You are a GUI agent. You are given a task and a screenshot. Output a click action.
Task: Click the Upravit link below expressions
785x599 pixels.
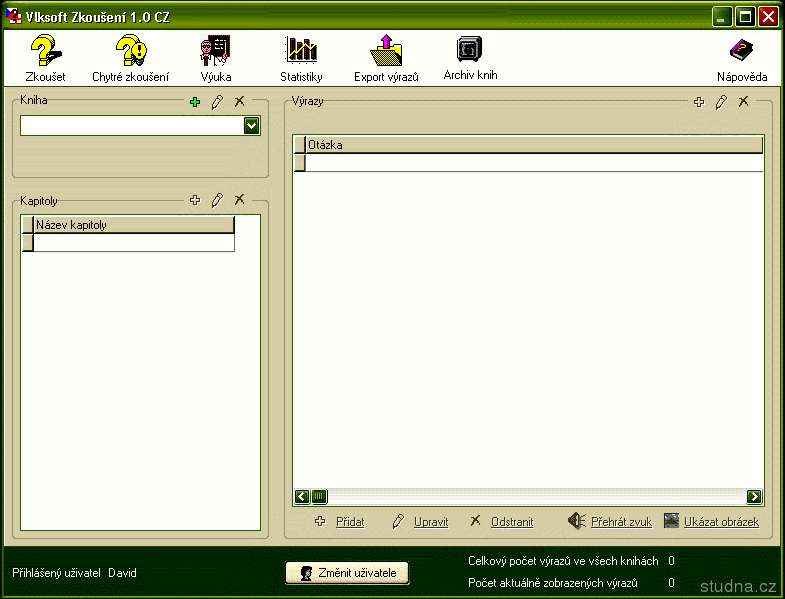431,522
